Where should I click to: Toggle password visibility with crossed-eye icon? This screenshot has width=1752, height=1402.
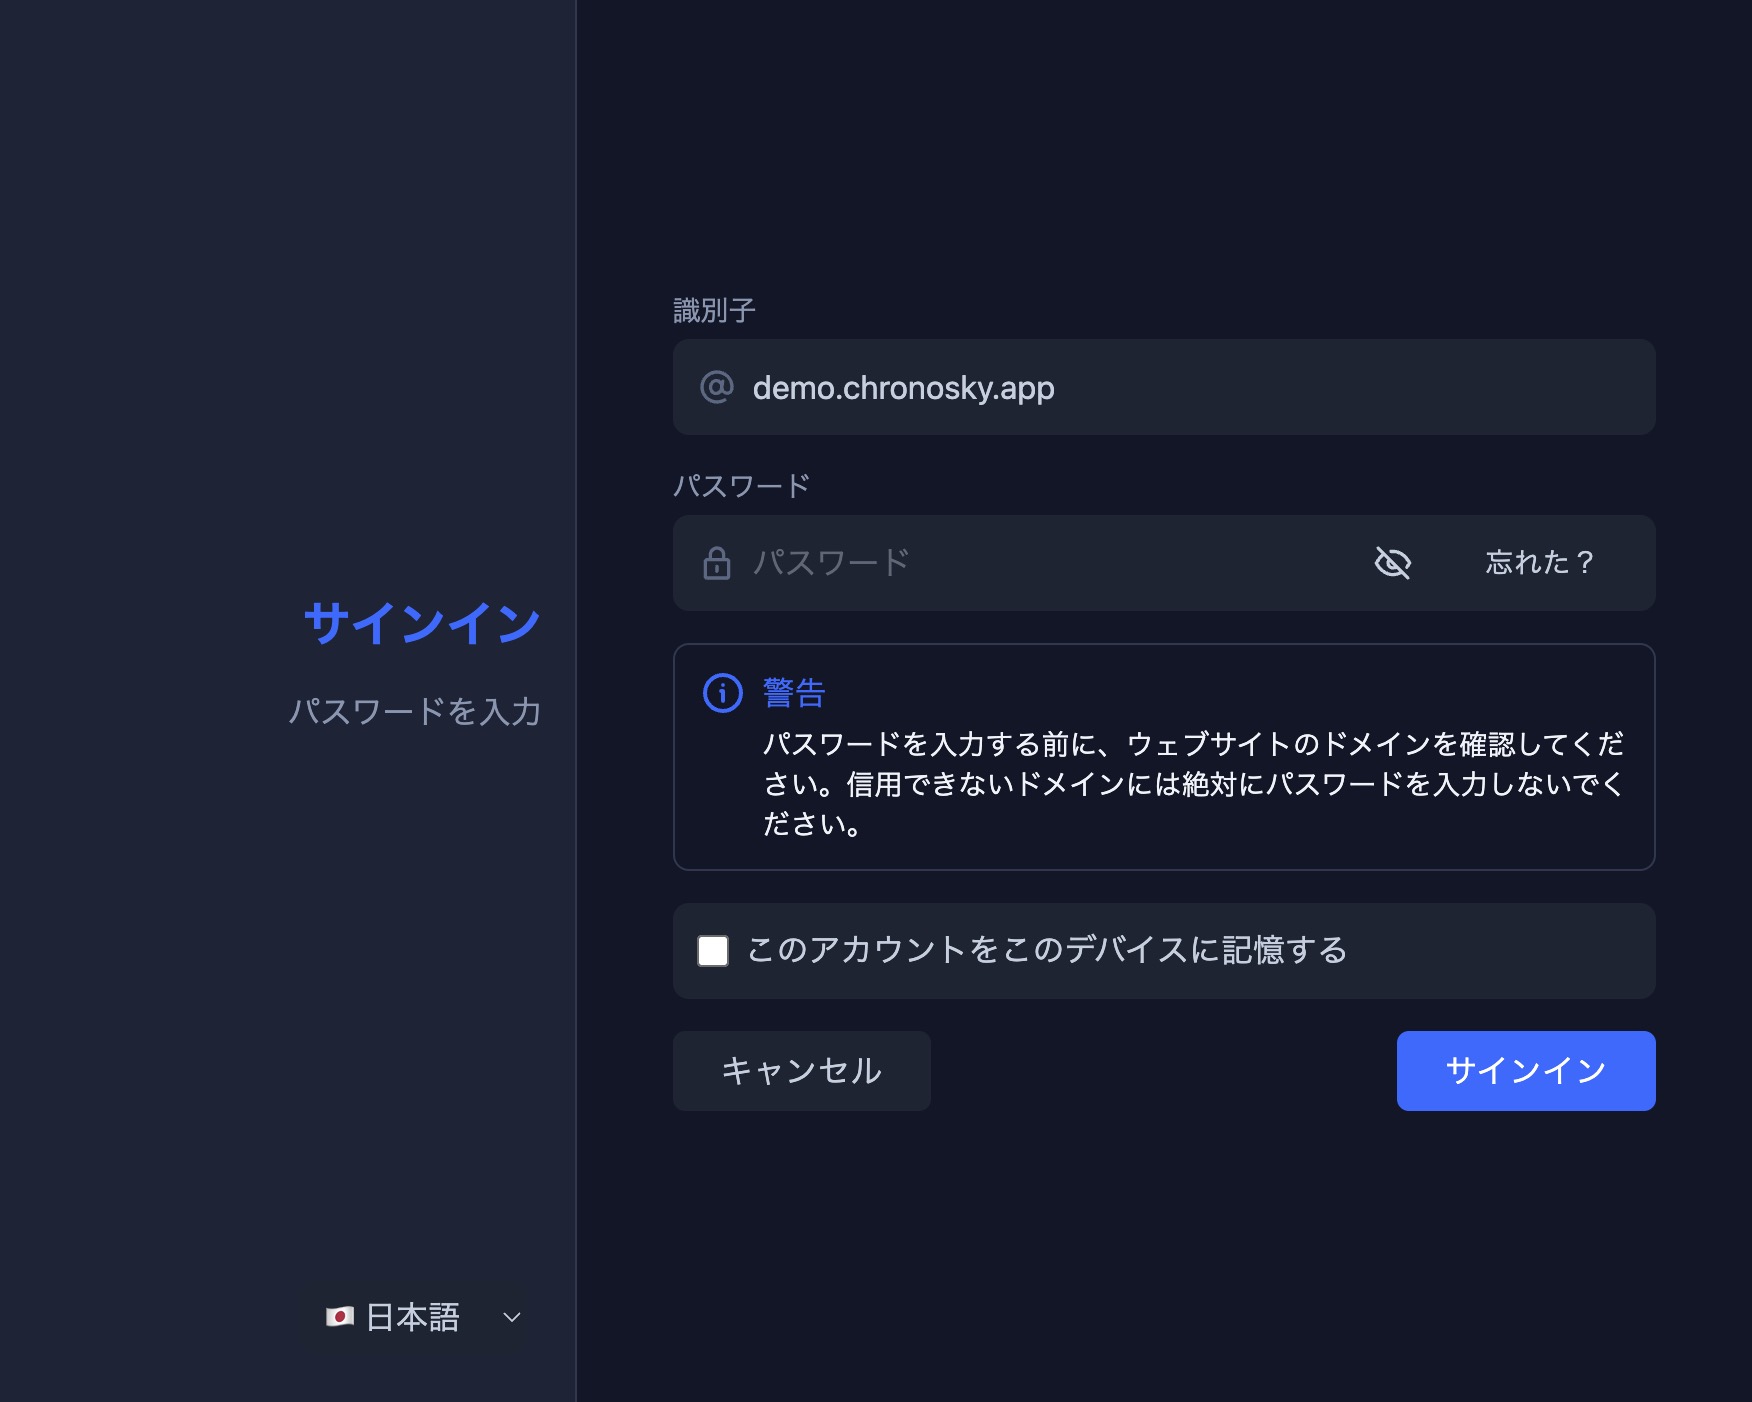[1392, 563]
